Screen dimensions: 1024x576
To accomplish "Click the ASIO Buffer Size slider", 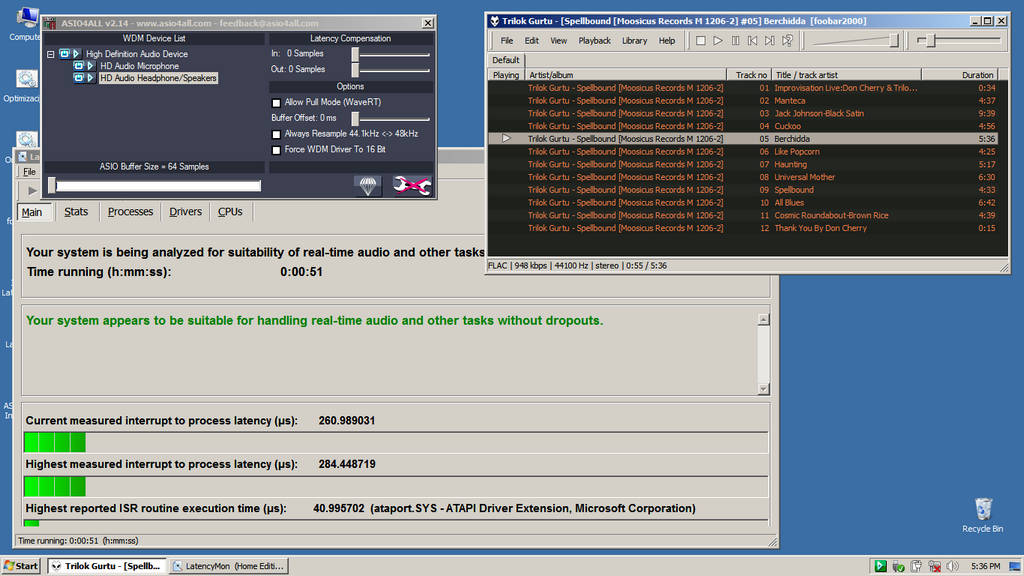I will click(155, 186).
